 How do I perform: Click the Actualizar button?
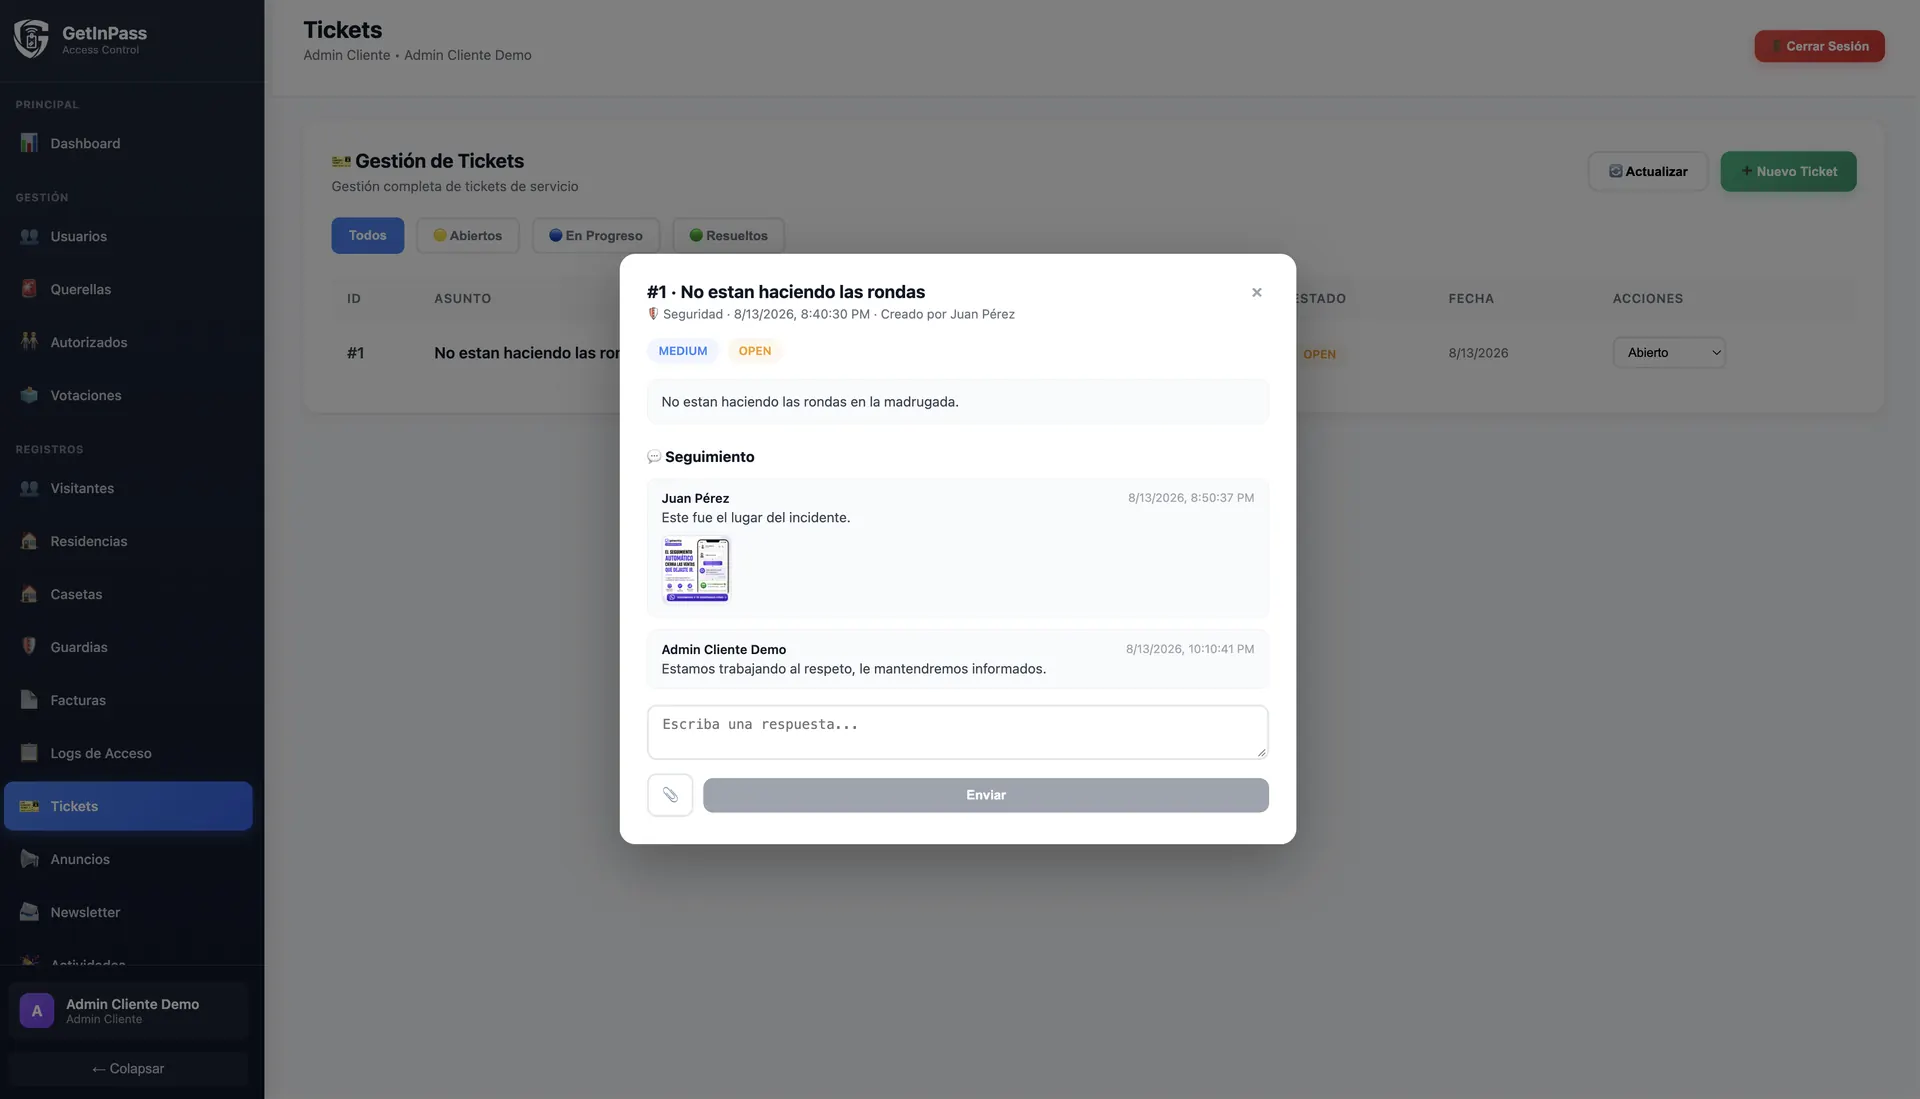point(1648,171)
